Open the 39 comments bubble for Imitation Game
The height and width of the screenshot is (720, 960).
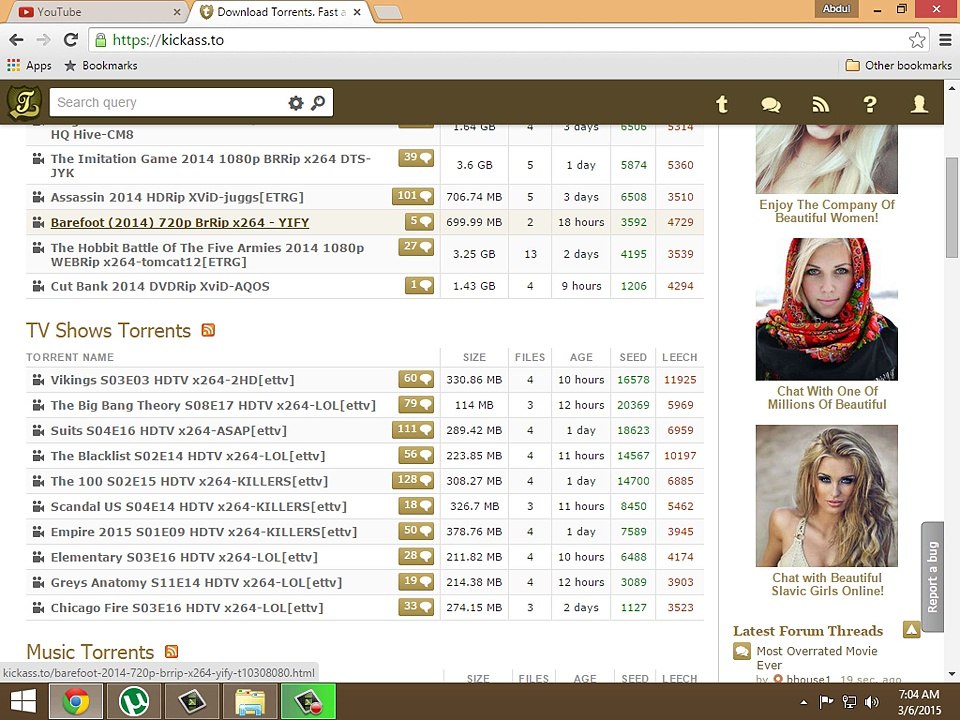[x=416, y=158]
